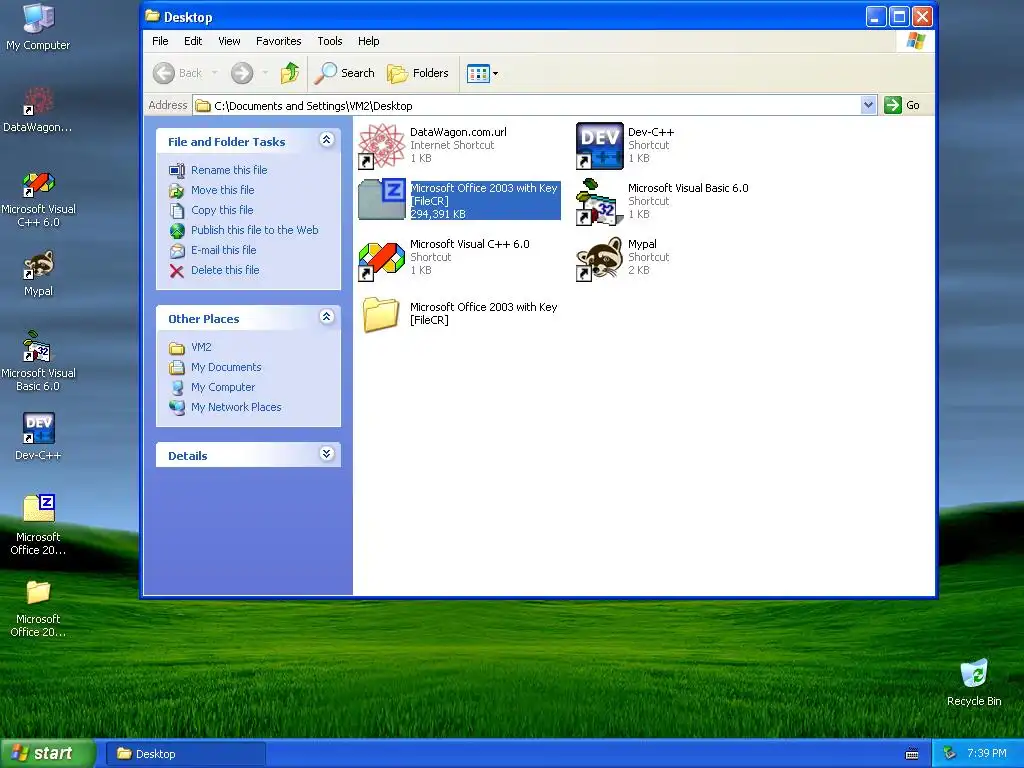Click the Up one level toolbar icon

point(289,72)
